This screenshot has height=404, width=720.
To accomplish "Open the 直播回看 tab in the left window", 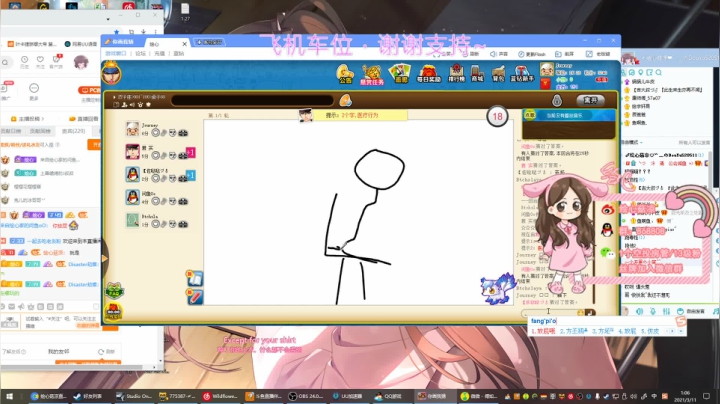I will 84,118.
